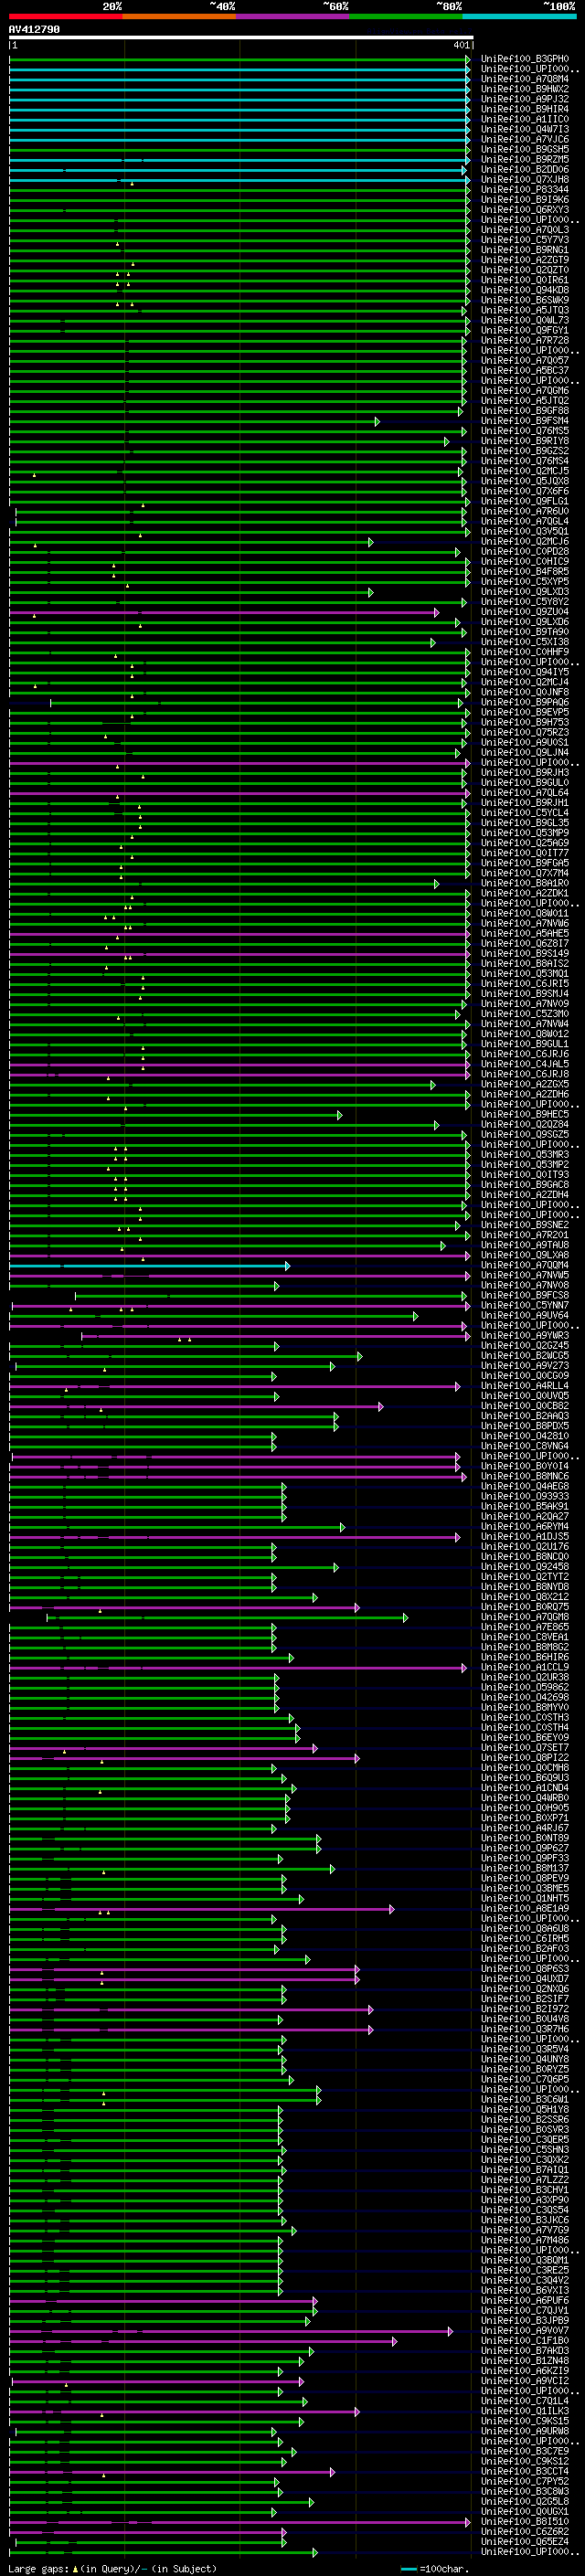585x2576 pixels.
Task: Open hit UniRef100_Q0CB82
Action: [x=525, y=1406]
